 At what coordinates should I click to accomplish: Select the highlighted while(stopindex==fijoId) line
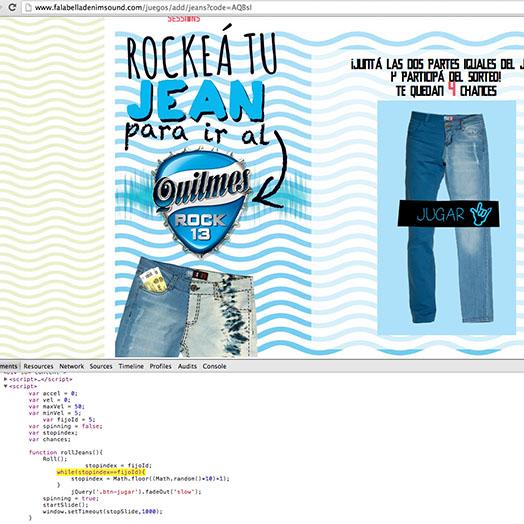tap(101, 472)
